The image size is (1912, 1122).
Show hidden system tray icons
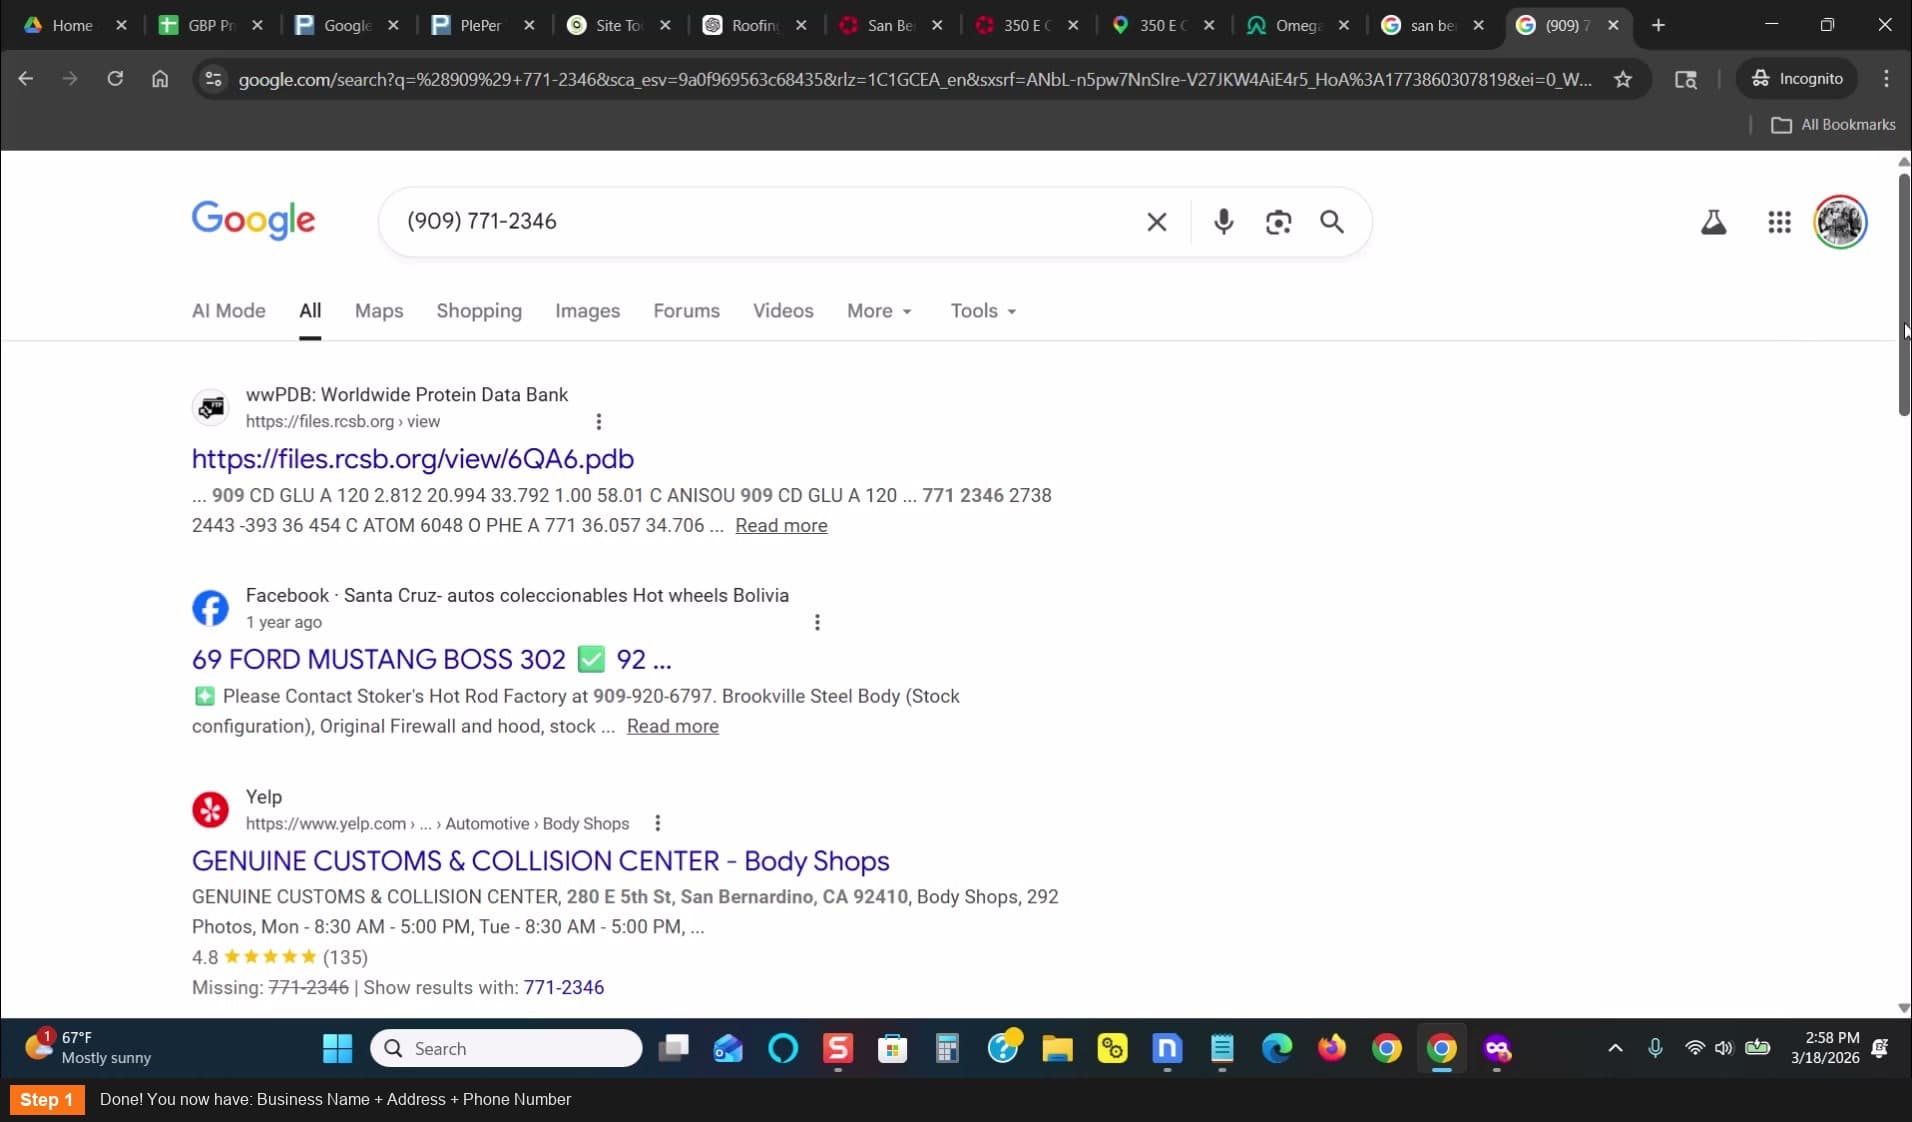[x=1615, y=1048]
